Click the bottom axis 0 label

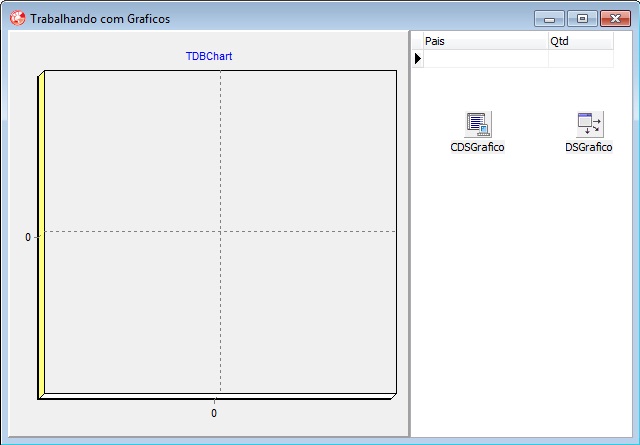pyautogui.click(x=214, y=413)
